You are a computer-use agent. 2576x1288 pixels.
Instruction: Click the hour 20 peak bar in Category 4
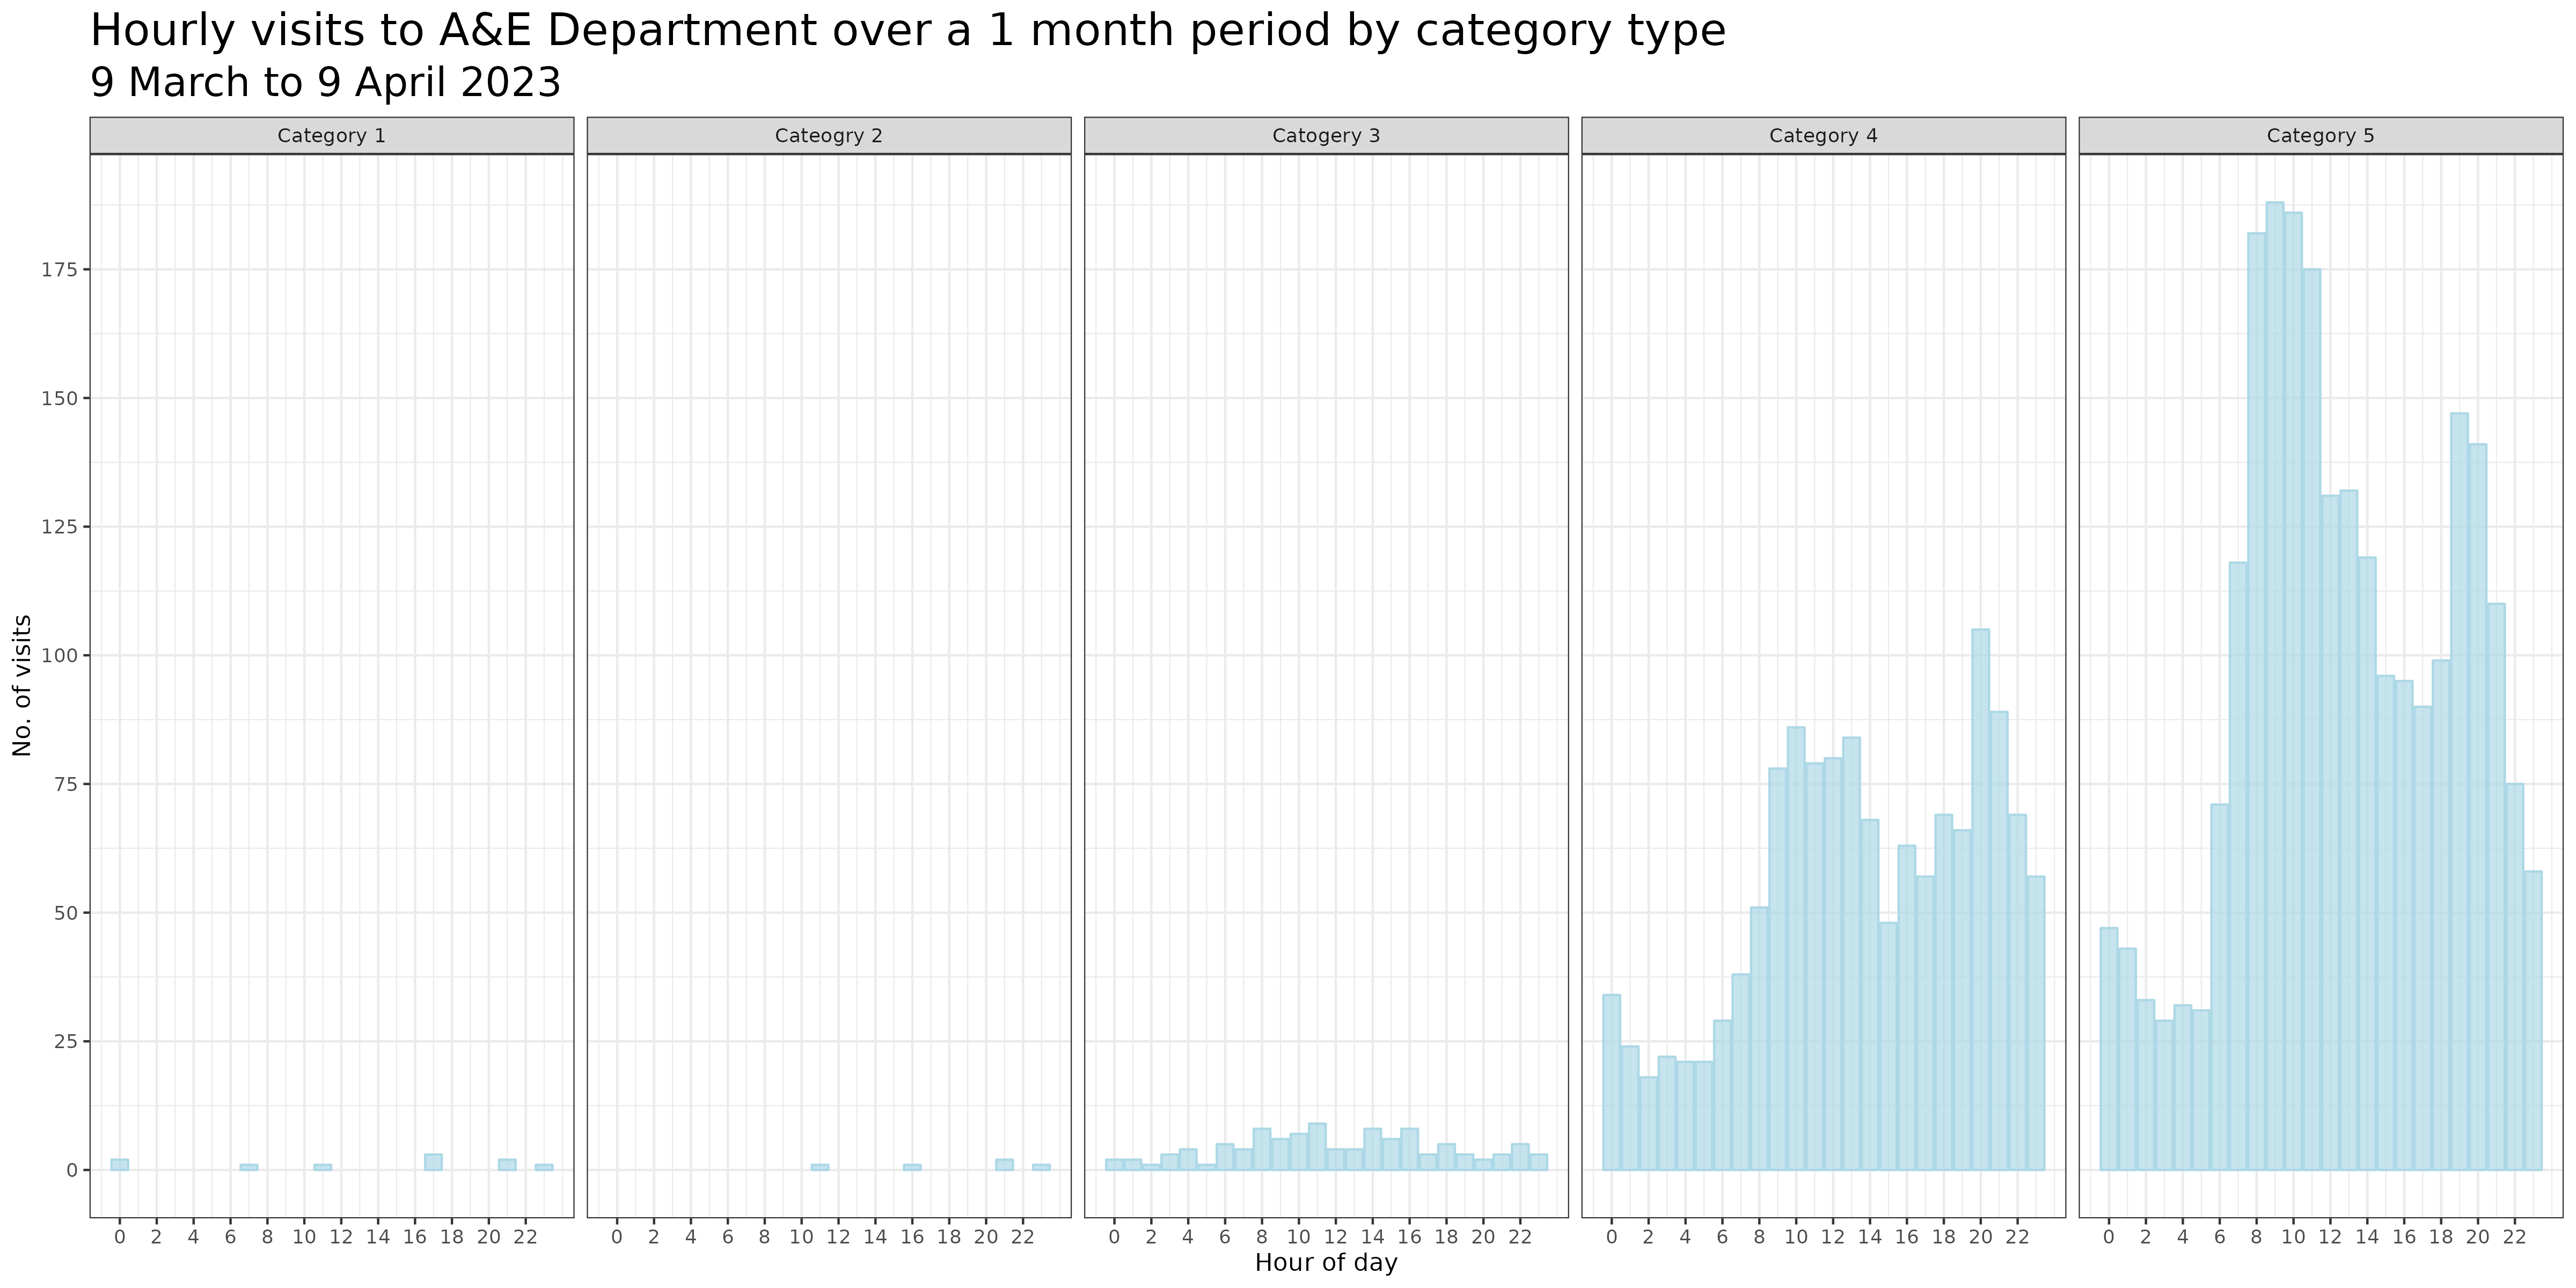1981,900
